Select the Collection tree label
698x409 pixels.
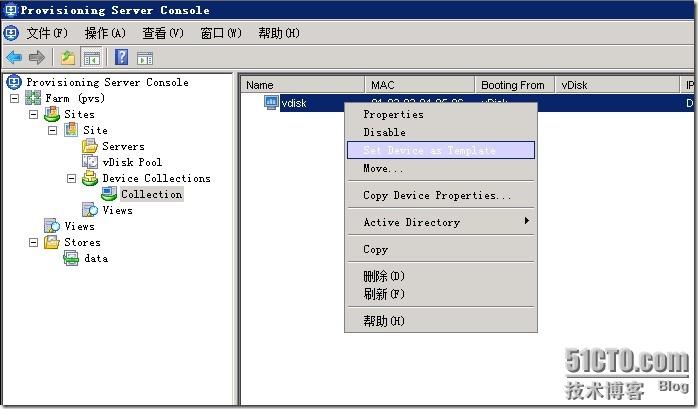click(x=151, y=194)
